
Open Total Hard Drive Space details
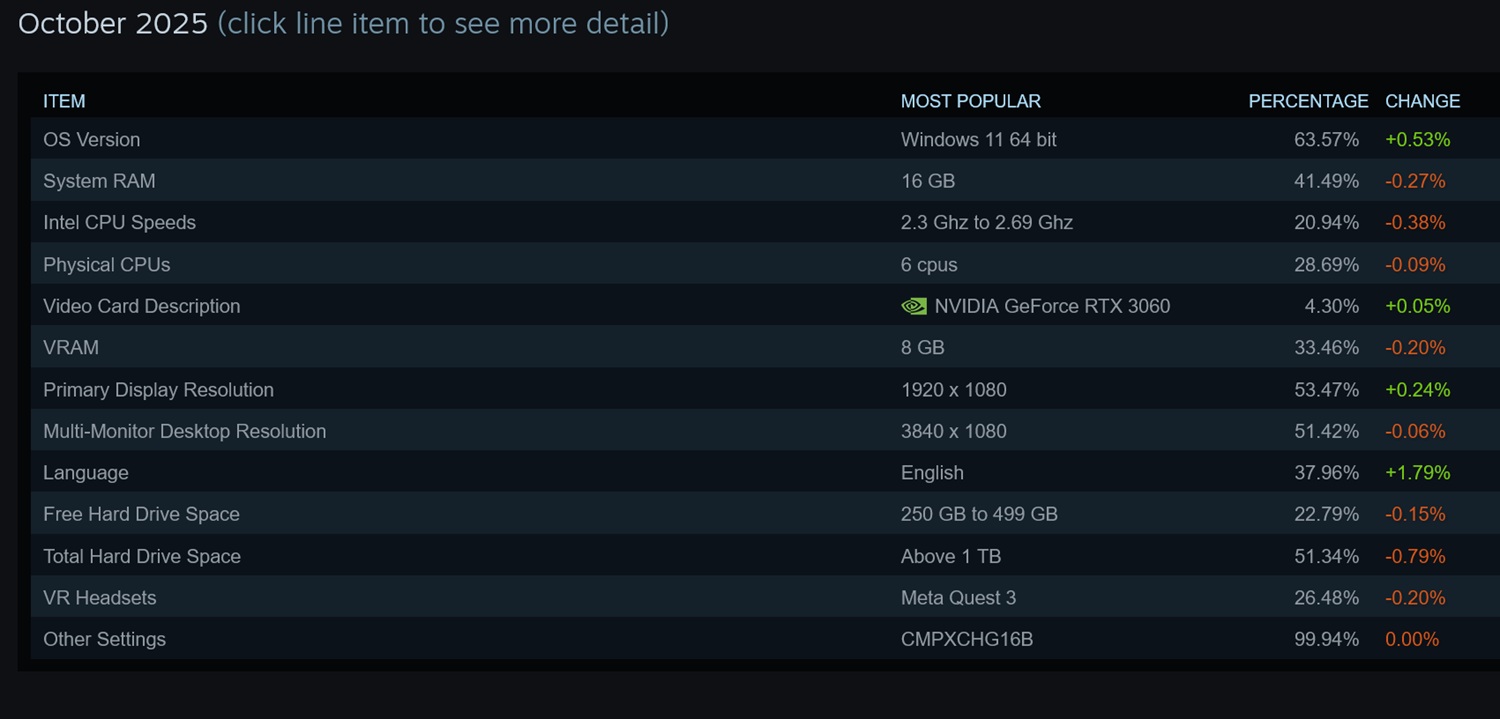pos(142,556)
